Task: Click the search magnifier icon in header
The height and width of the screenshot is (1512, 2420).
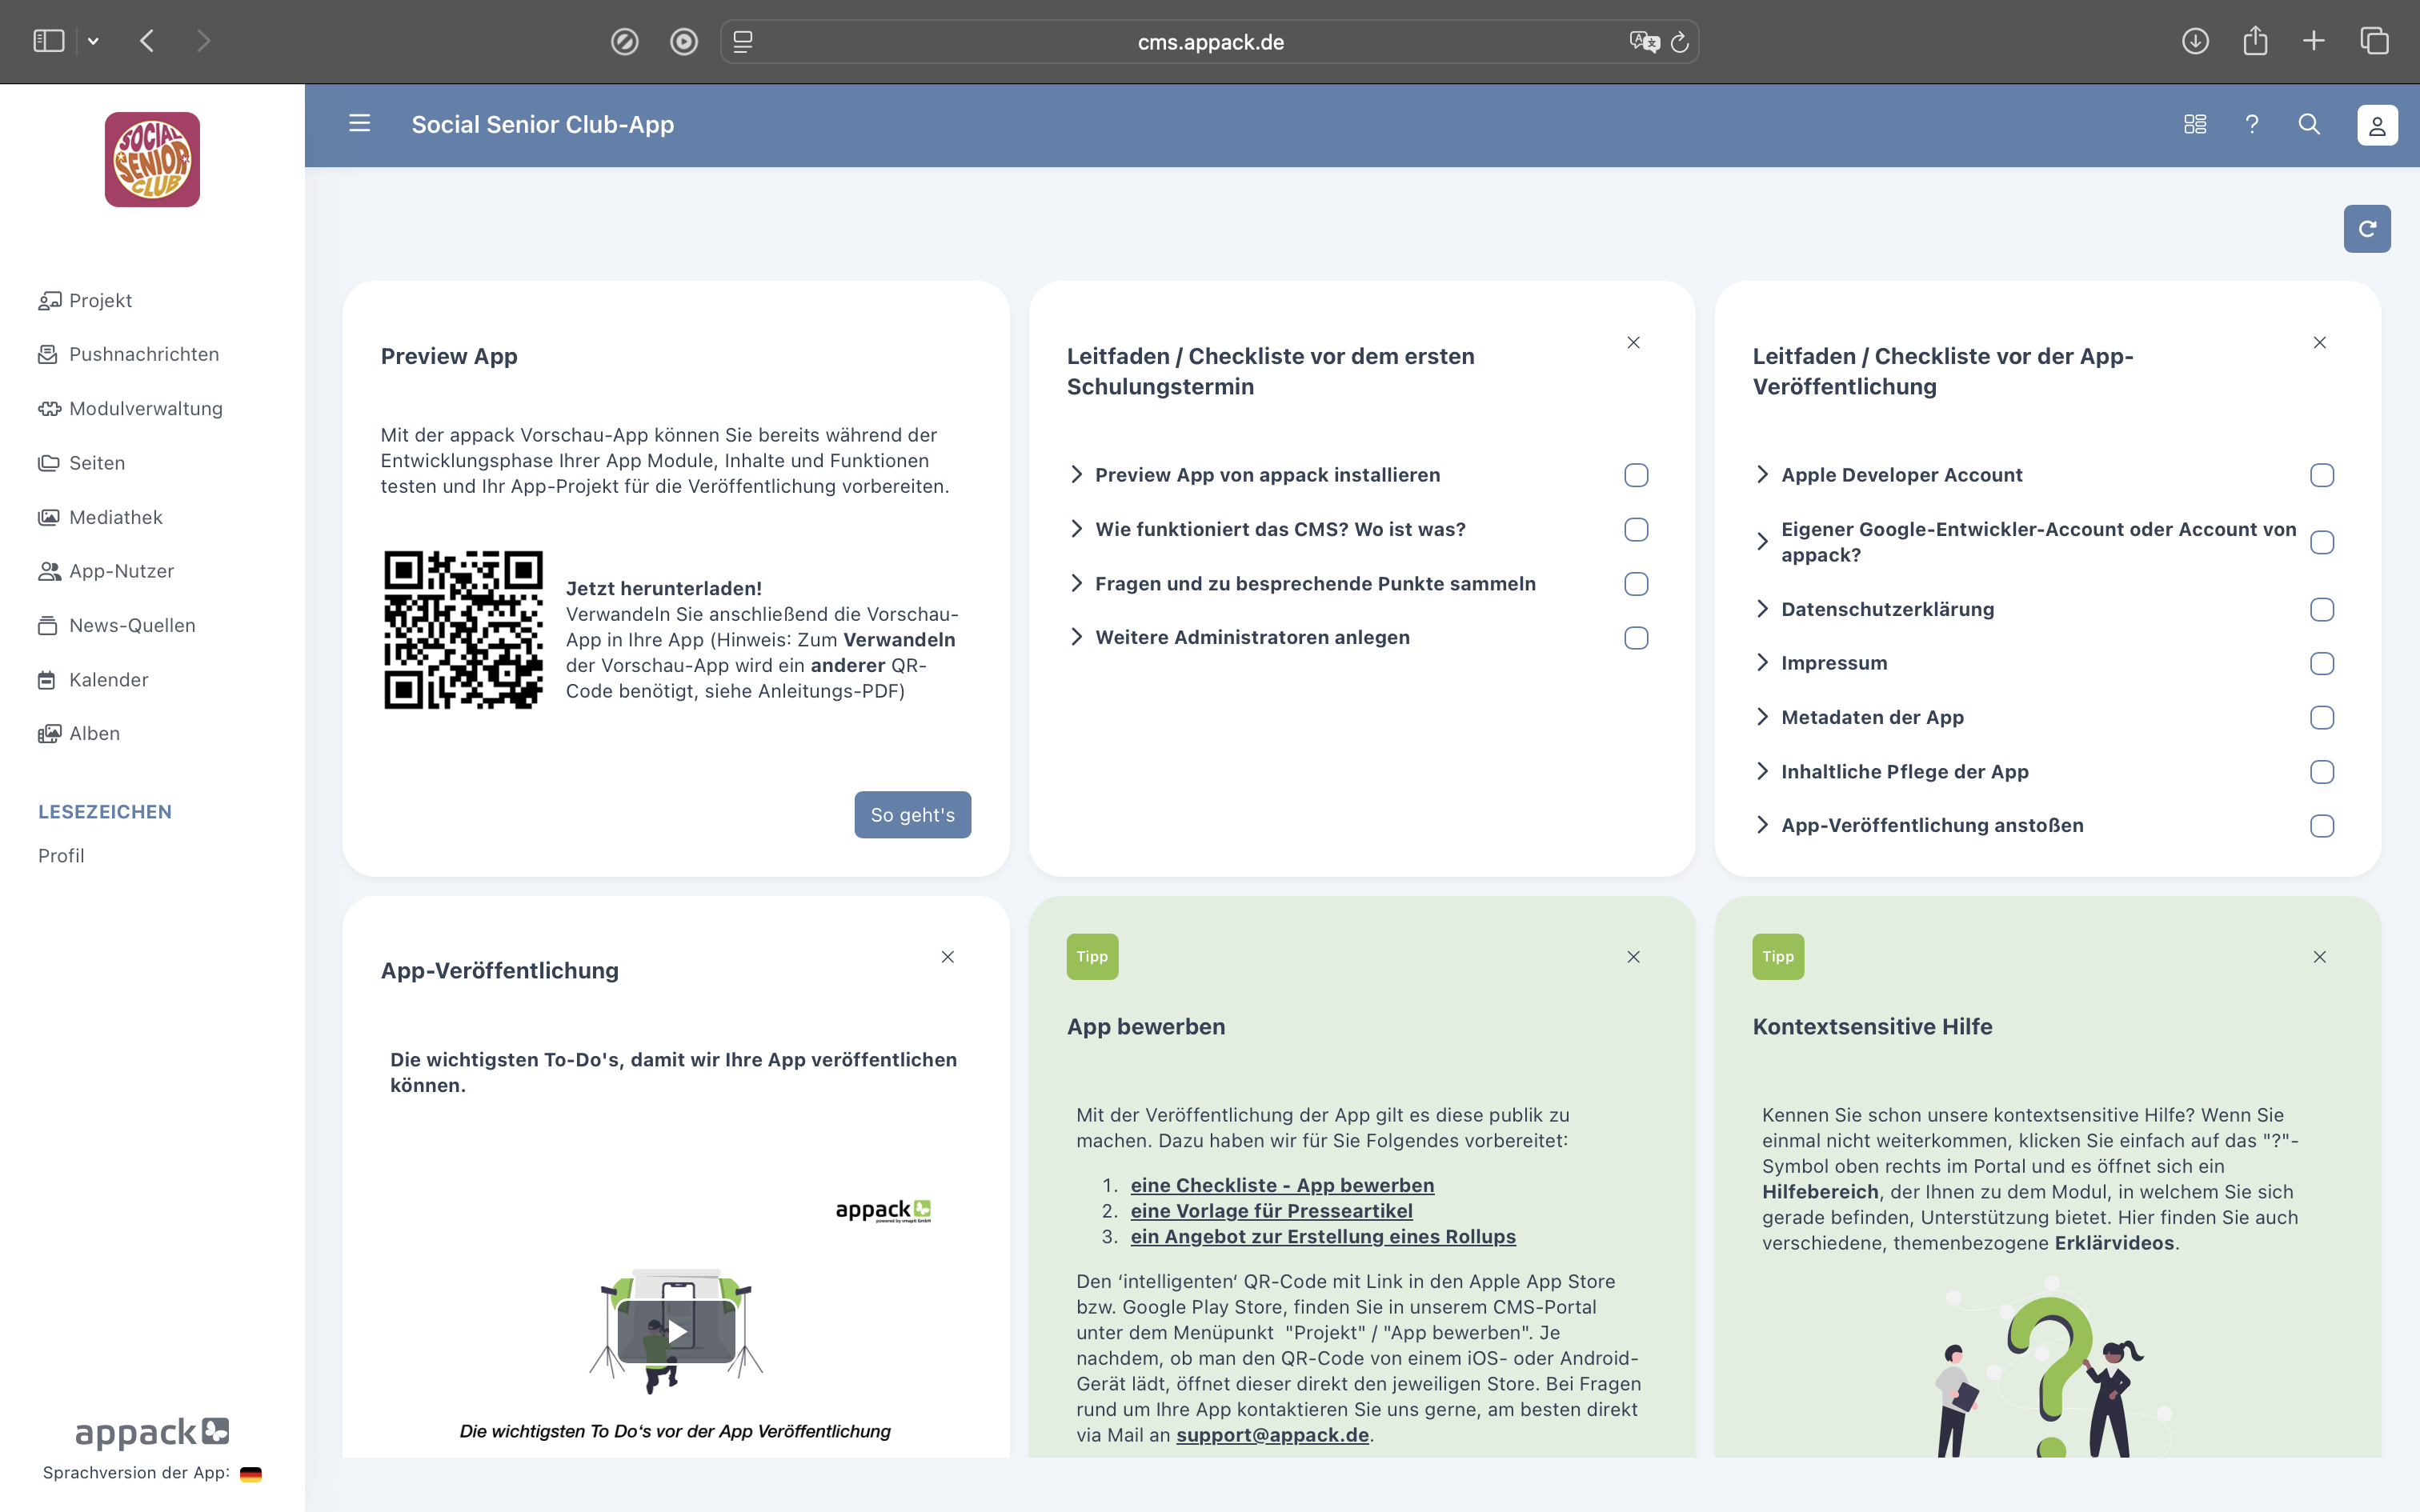Action: (2309, 124)
